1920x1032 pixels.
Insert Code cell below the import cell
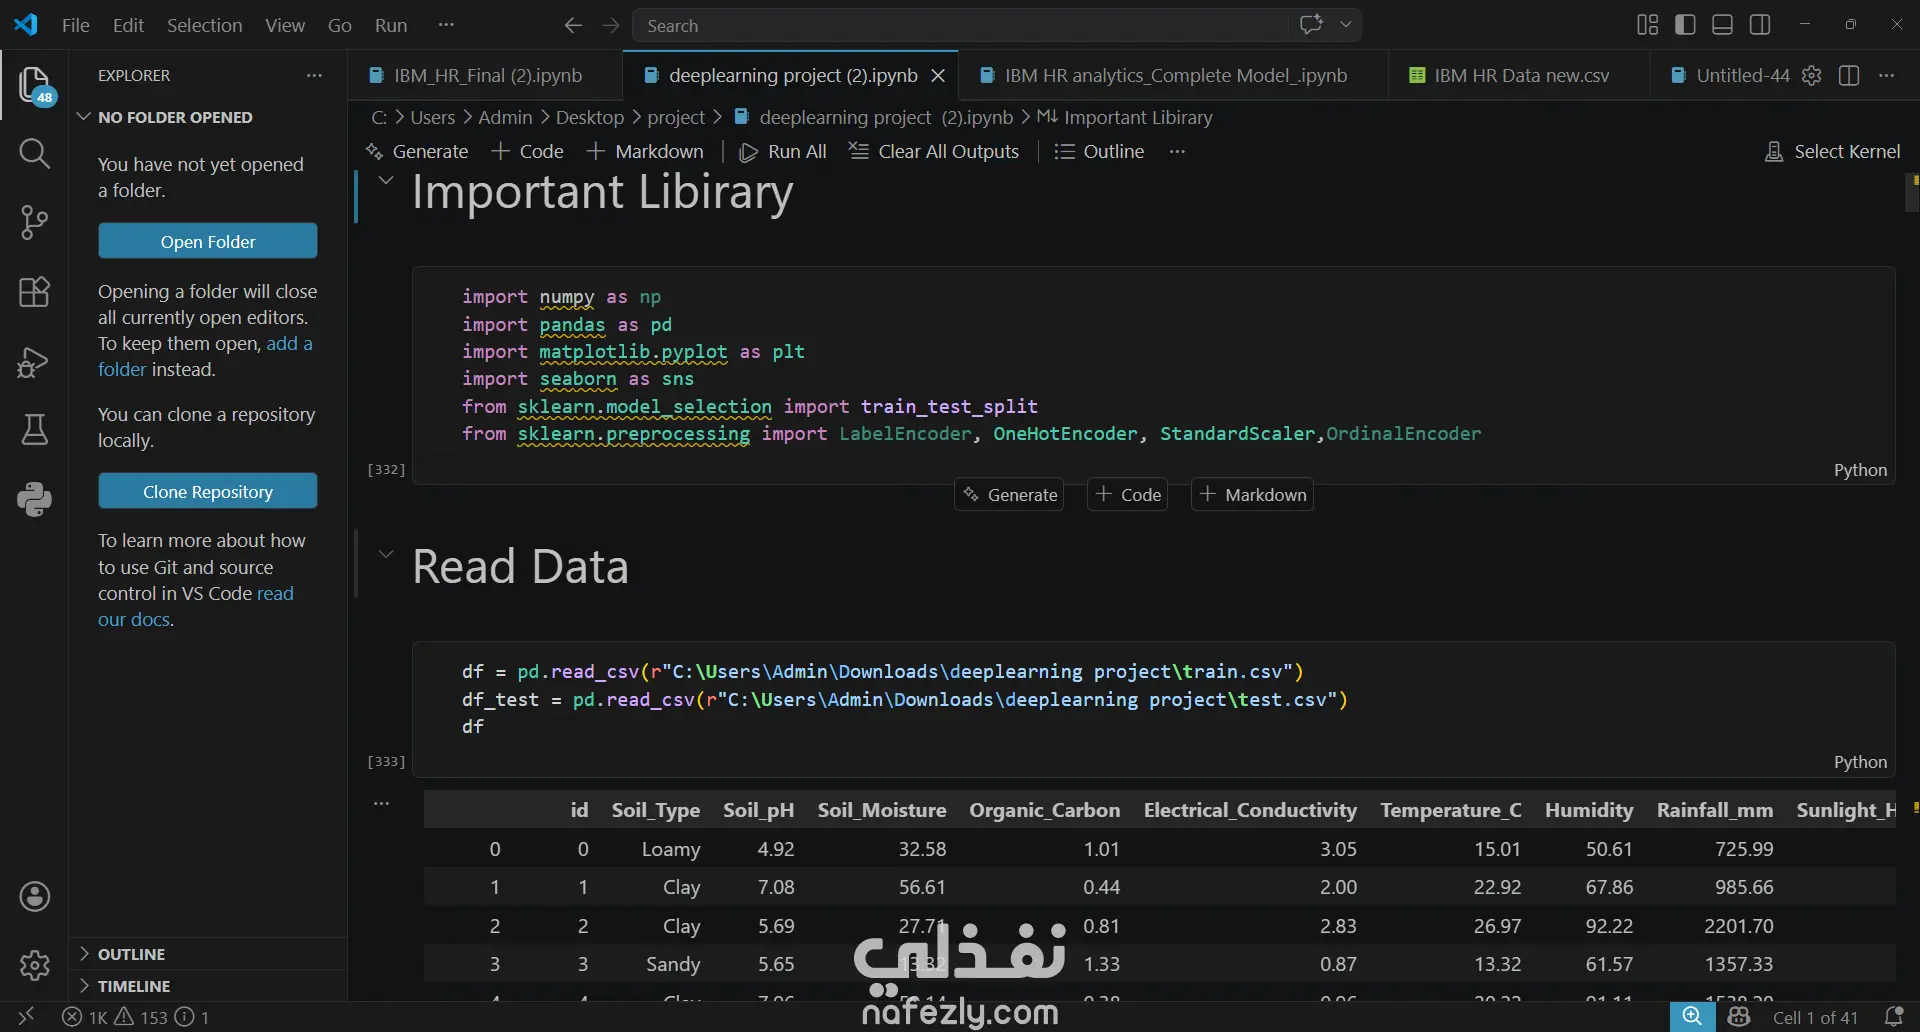(1128, 495)
